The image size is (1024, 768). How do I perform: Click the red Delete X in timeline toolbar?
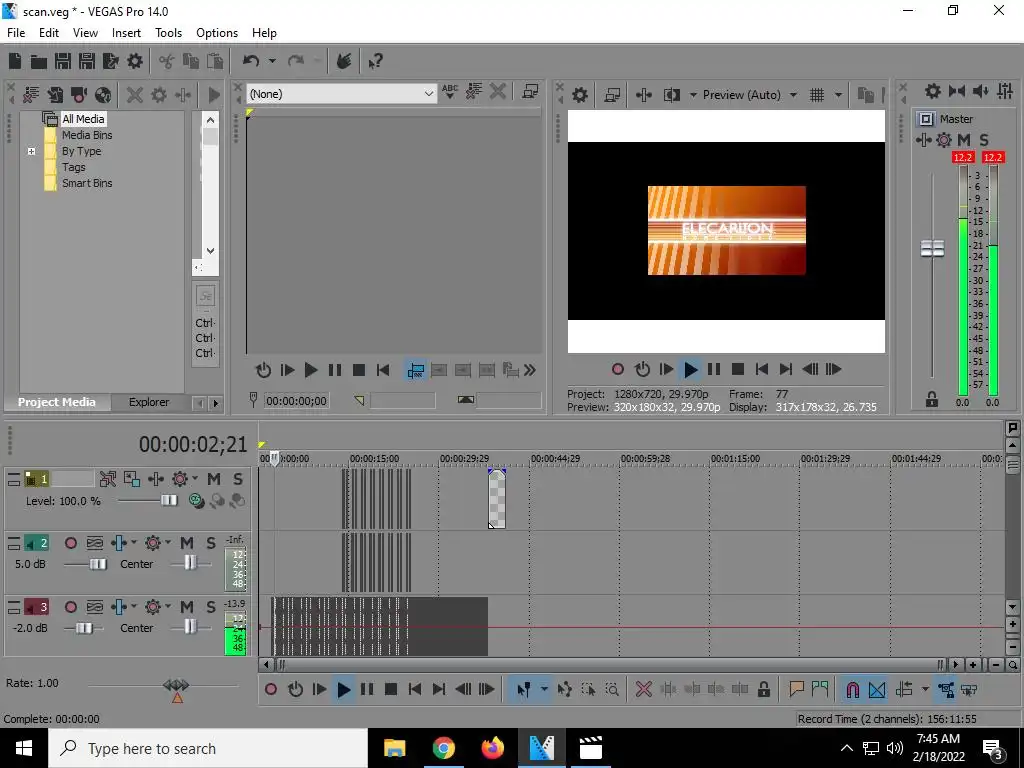pyautogui.click(x=643, y=690)
